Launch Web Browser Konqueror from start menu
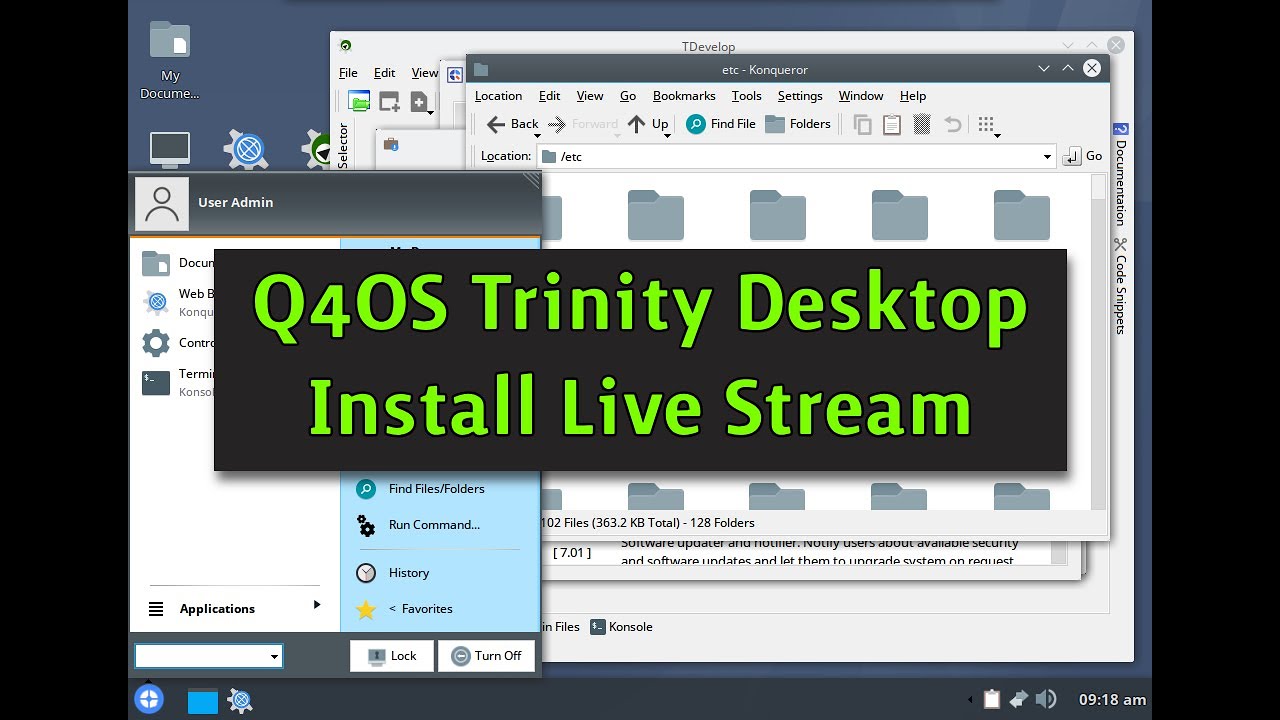Viewport: 1280px width, 720px height. point(178,302)
